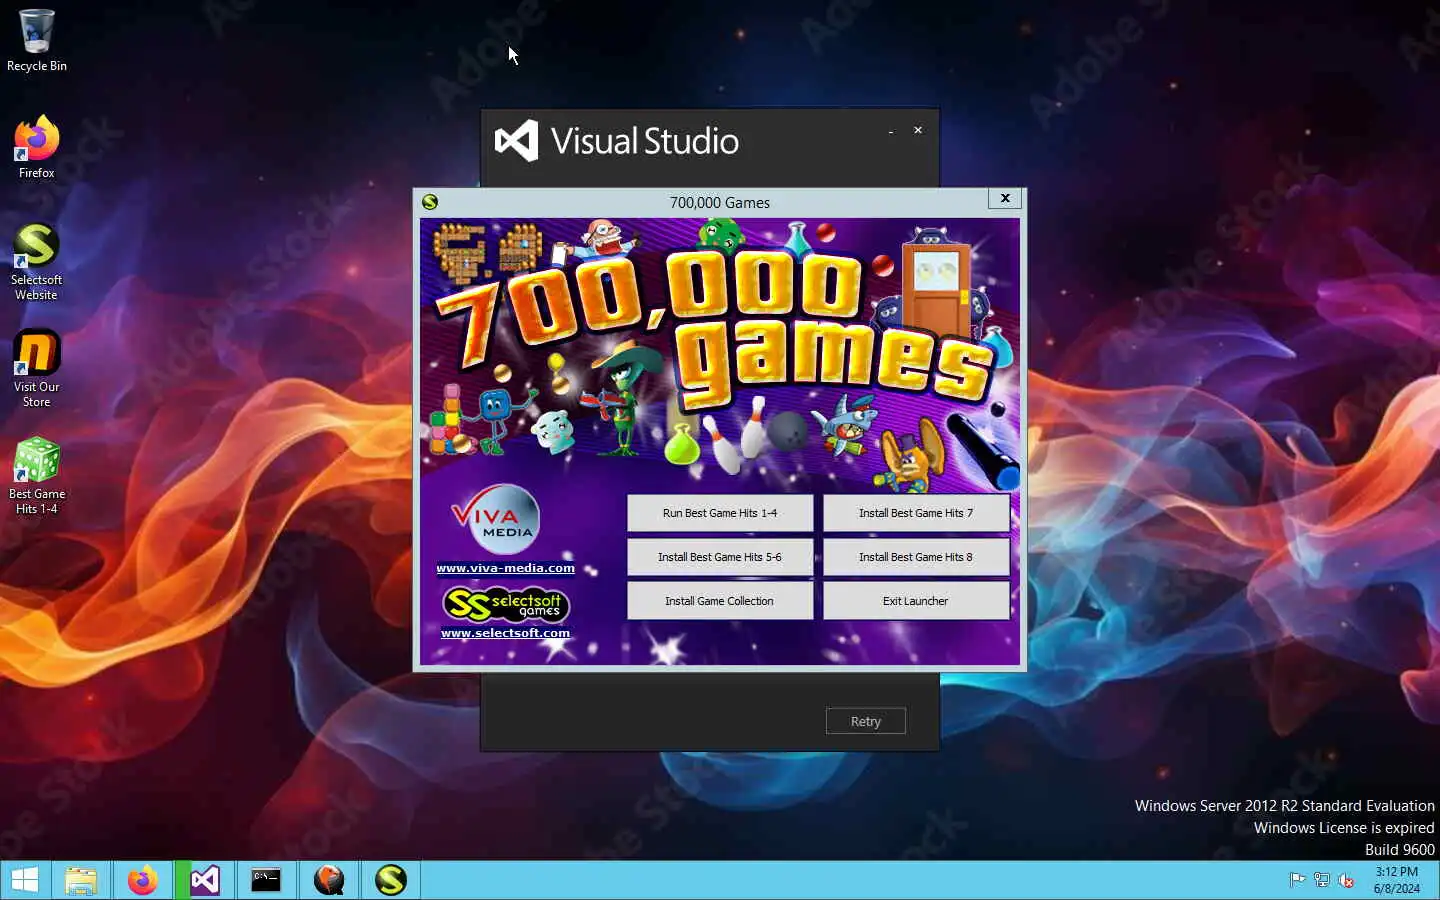Click Install Game Collection
Viewport: 1440px width, 900px height.
tap(720, 601)
